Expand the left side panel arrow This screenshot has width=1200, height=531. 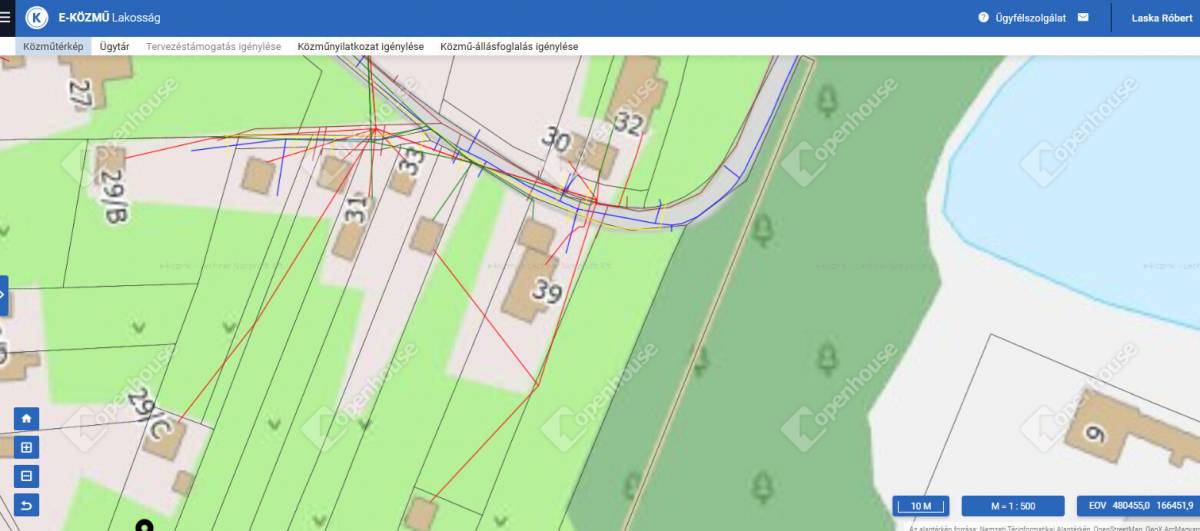point(4,295)
